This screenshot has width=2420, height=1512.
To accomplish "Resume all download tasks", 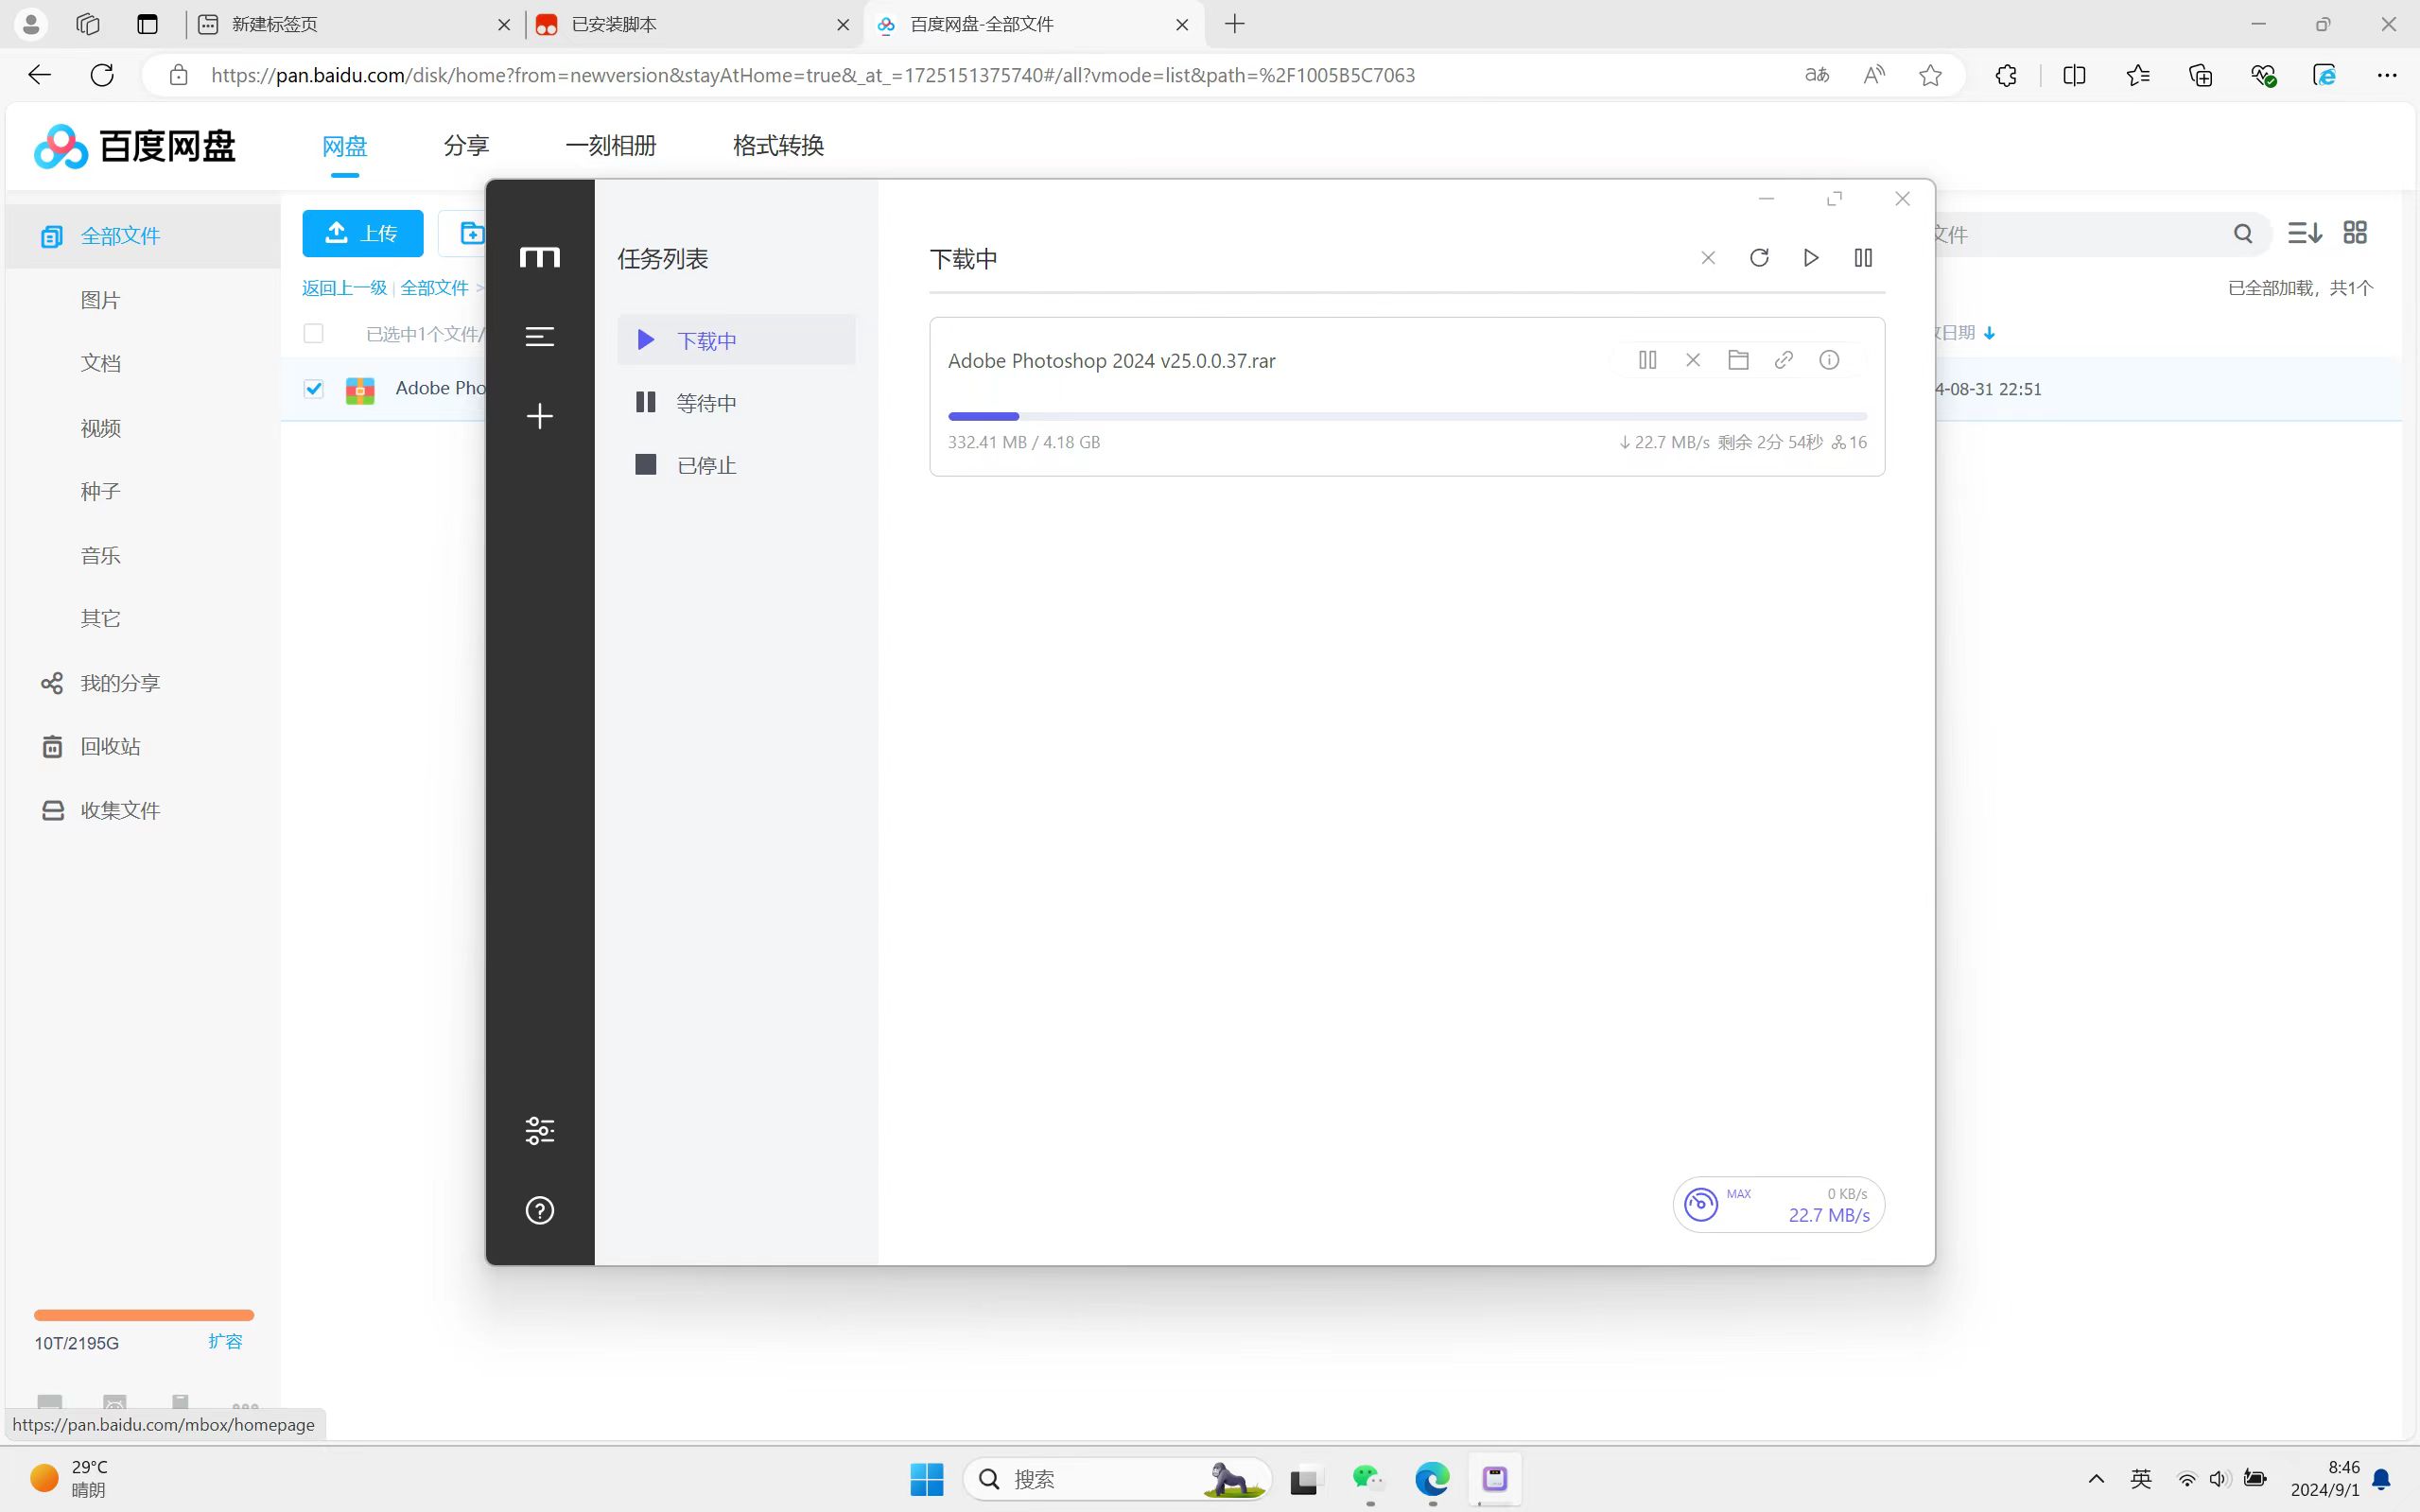I will 1811,258.
